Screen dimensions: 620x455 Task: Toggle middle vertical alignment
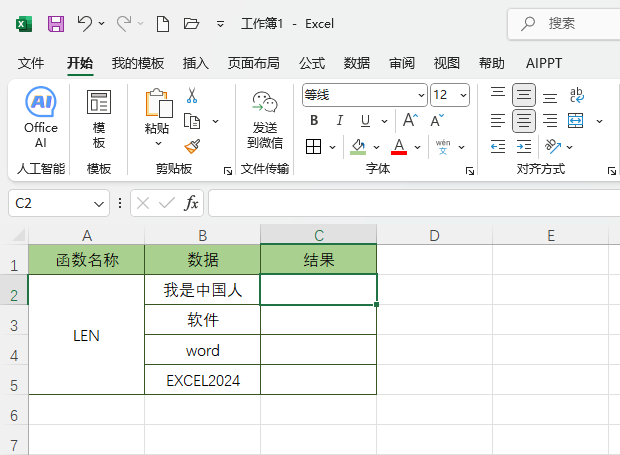point(524,95)
